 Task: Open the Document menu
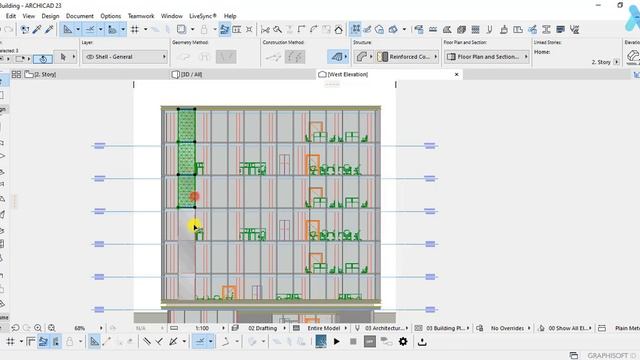coord(80,16)
